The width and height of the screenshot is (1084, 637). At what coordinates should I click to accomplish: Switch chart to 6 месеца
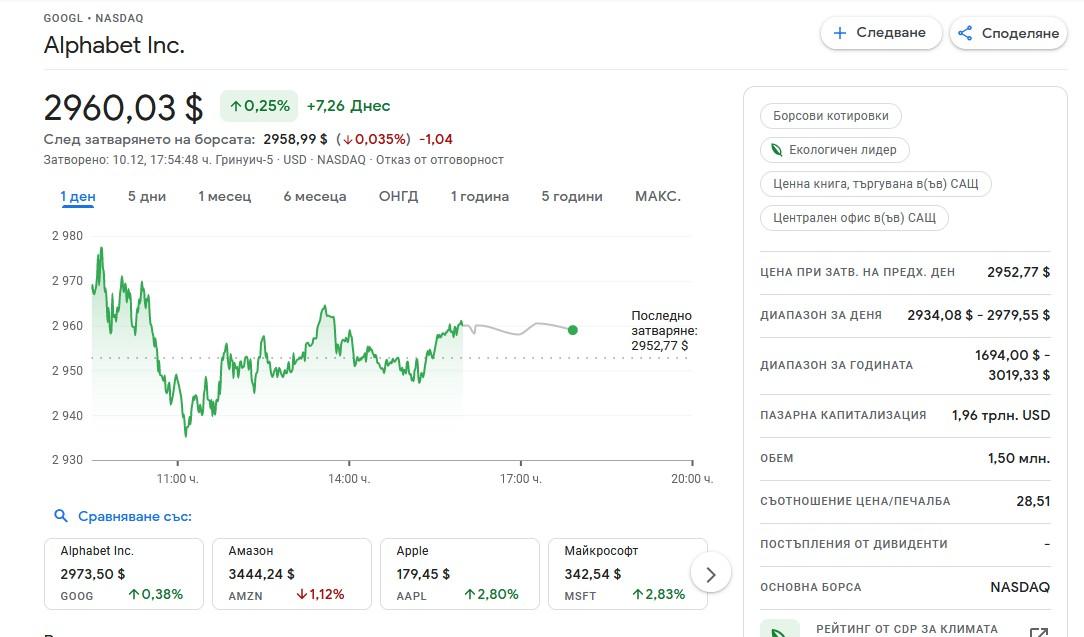point(315,196)
